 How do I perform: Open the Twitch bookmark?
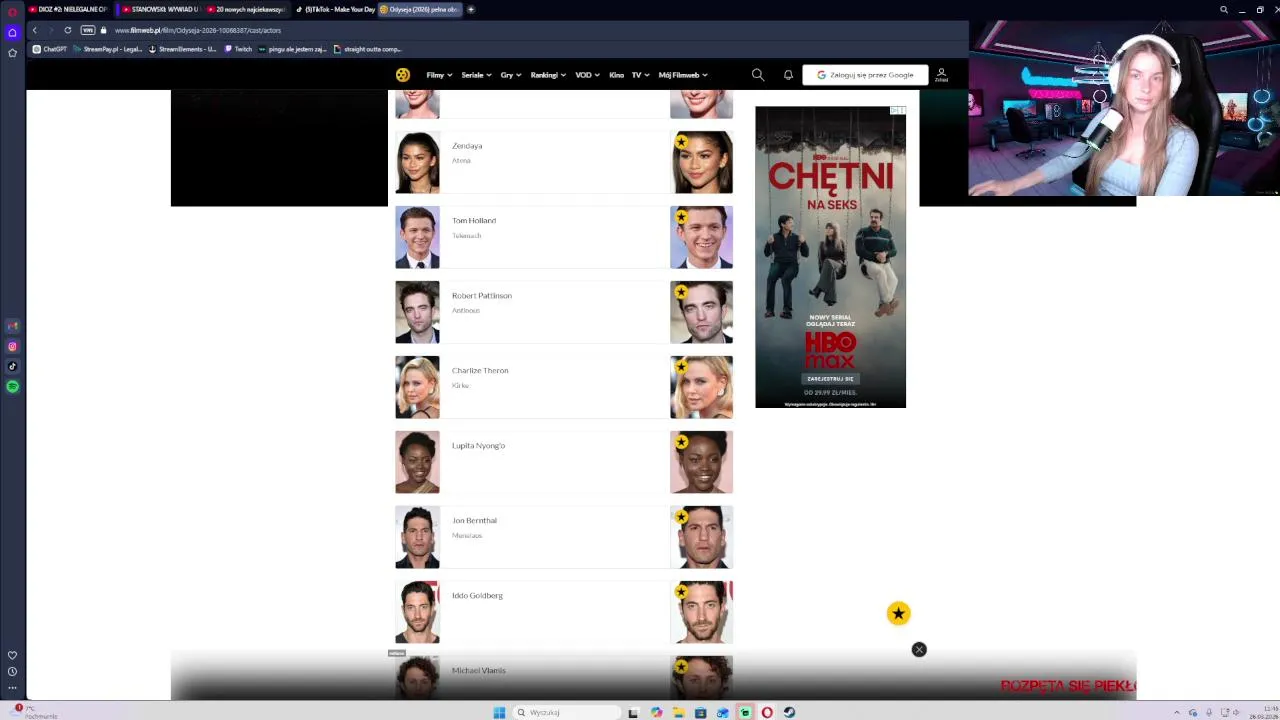[x=238, y=49]
